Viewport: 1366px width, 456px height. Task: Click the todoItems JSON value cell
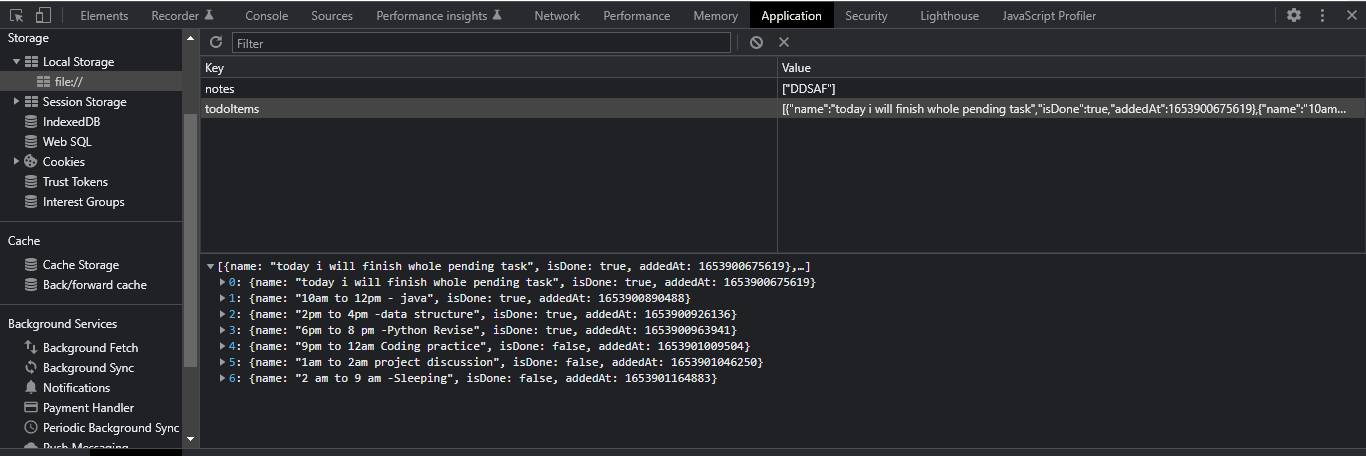(1071, 109)
